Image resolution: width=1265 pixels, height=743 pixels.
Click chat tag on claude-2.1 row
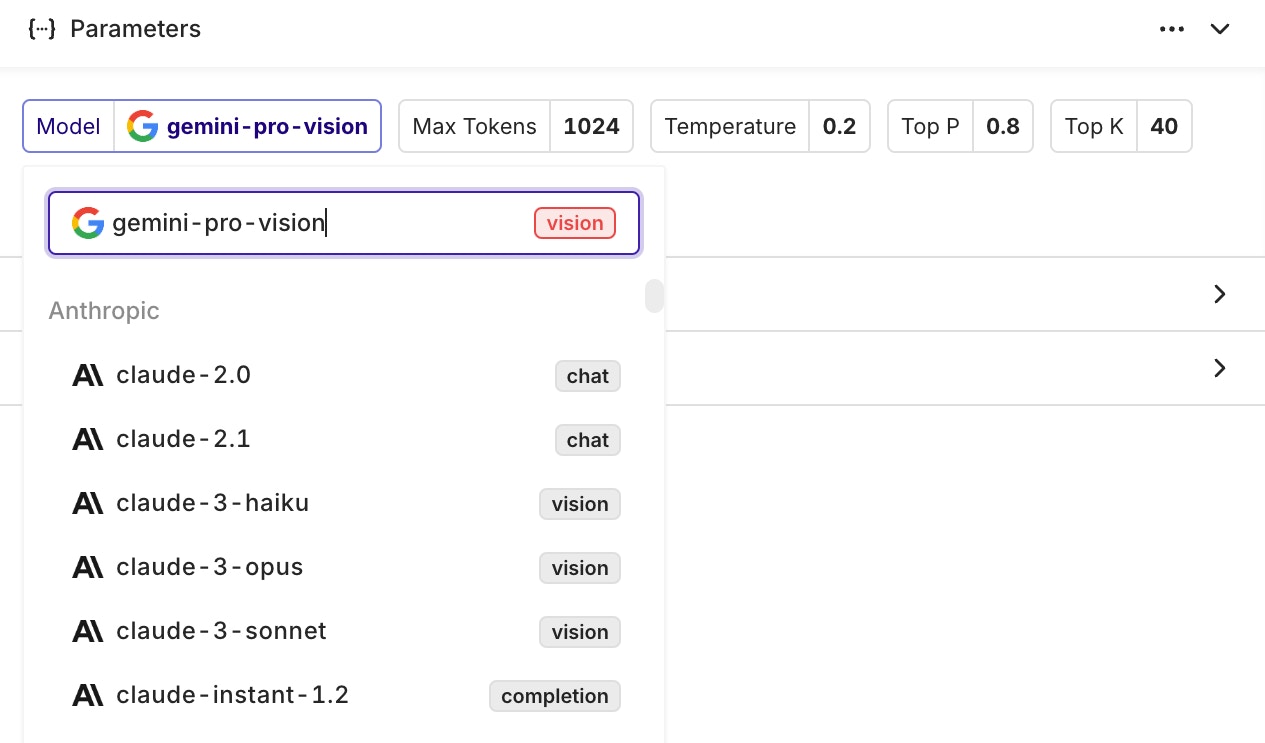click(x=588, y=440)
